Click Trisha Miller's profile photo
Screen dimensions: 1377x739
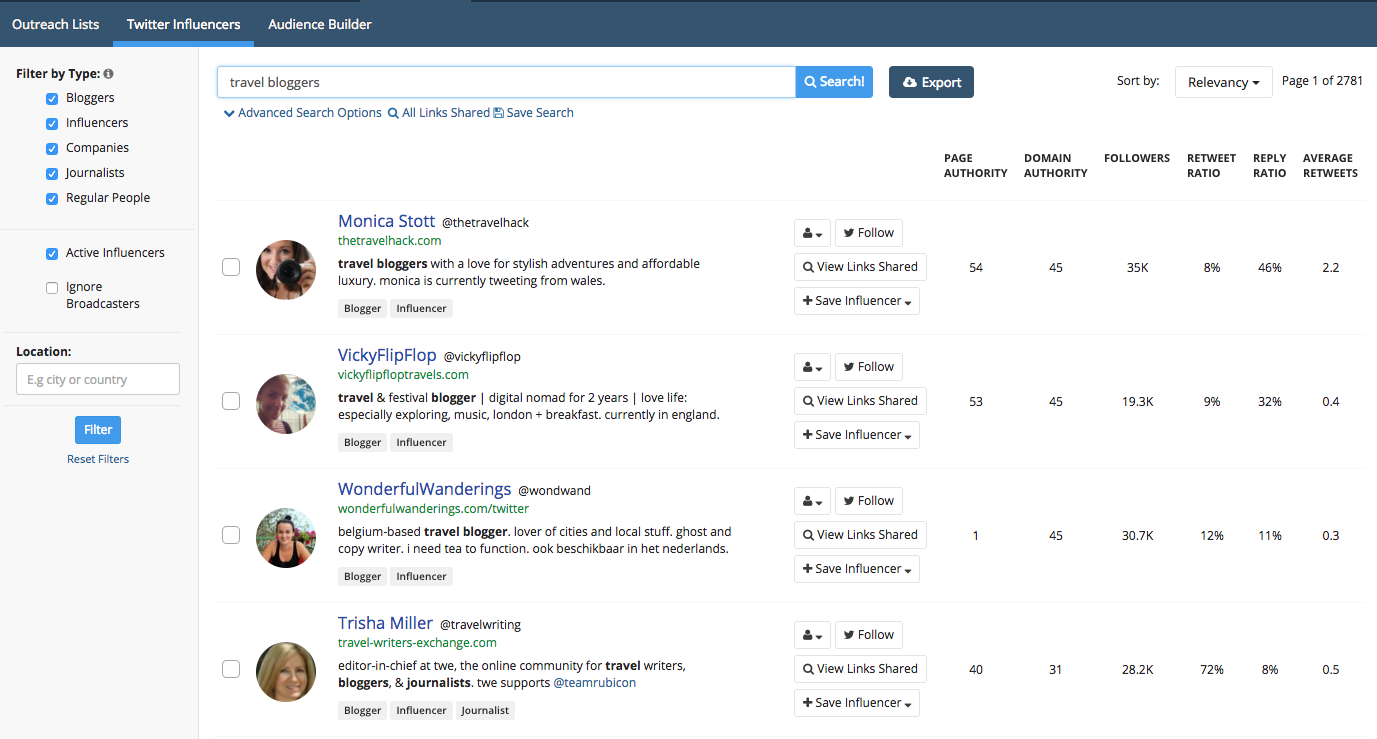[x=286, y=671]
